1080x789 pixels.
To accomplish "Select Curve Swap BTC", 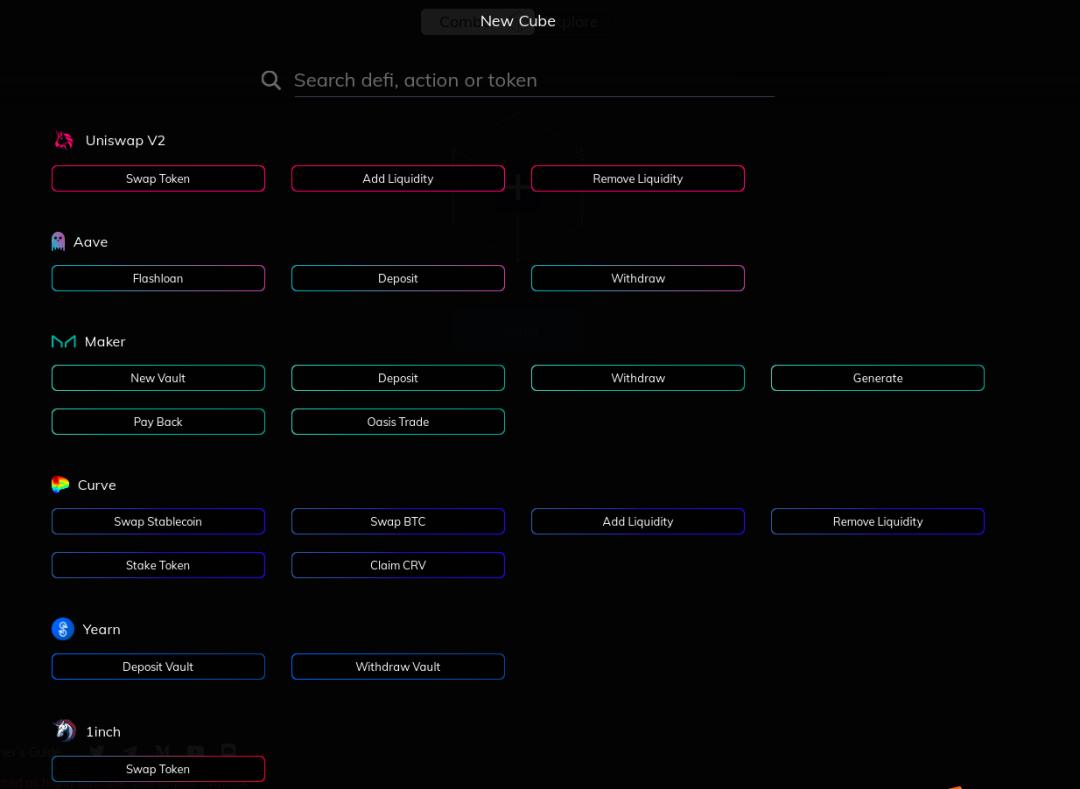I will click(x=398, y=521).
